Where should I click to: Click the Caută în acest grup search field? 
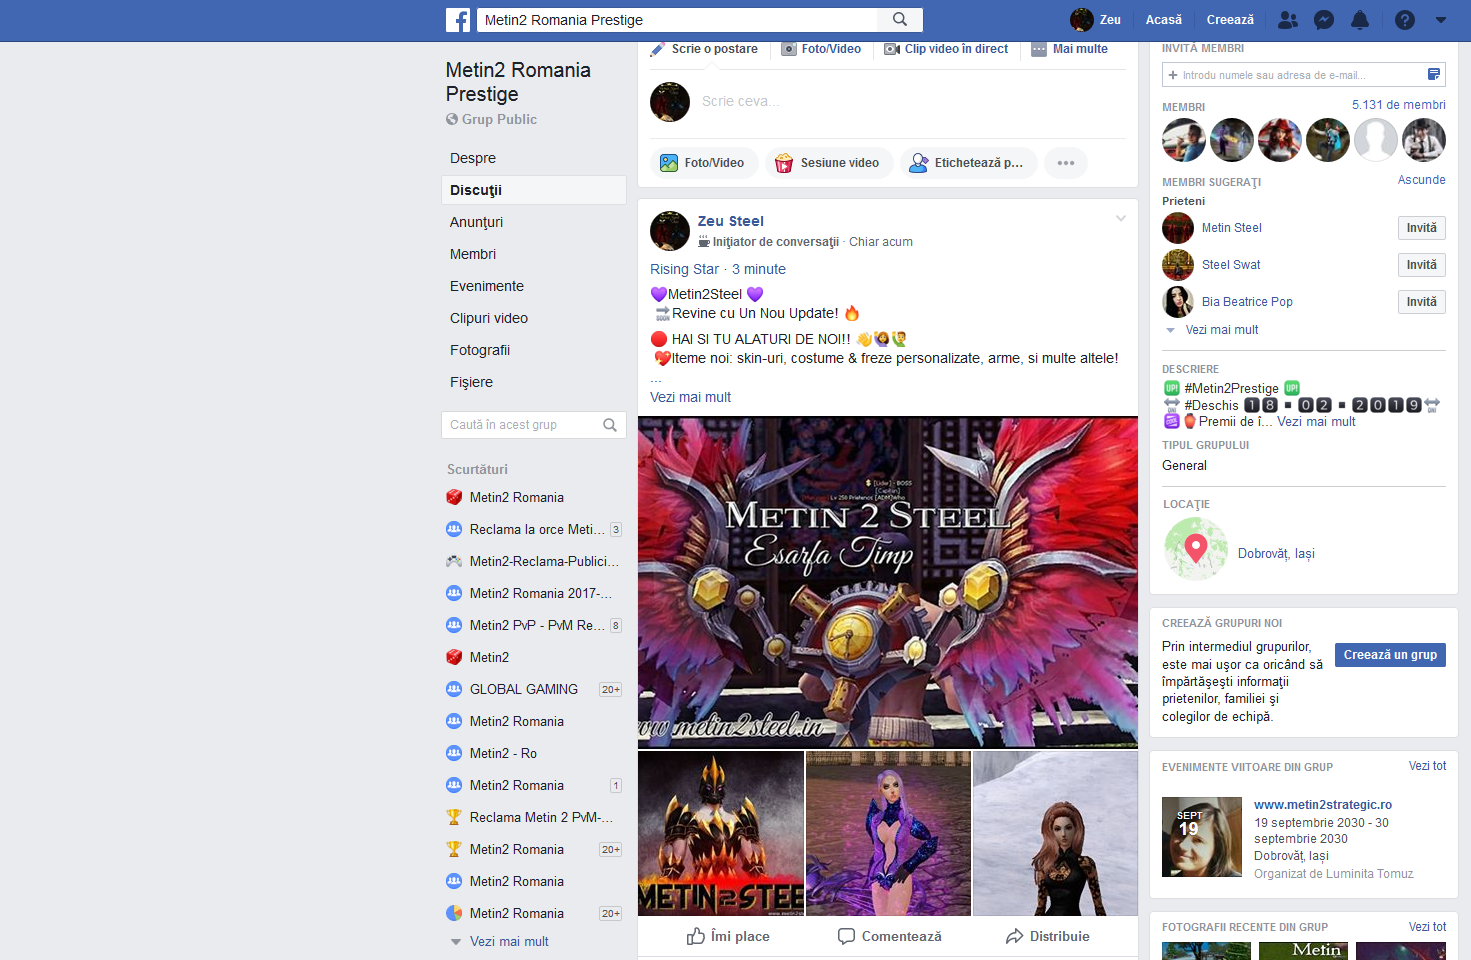(522, 425)
